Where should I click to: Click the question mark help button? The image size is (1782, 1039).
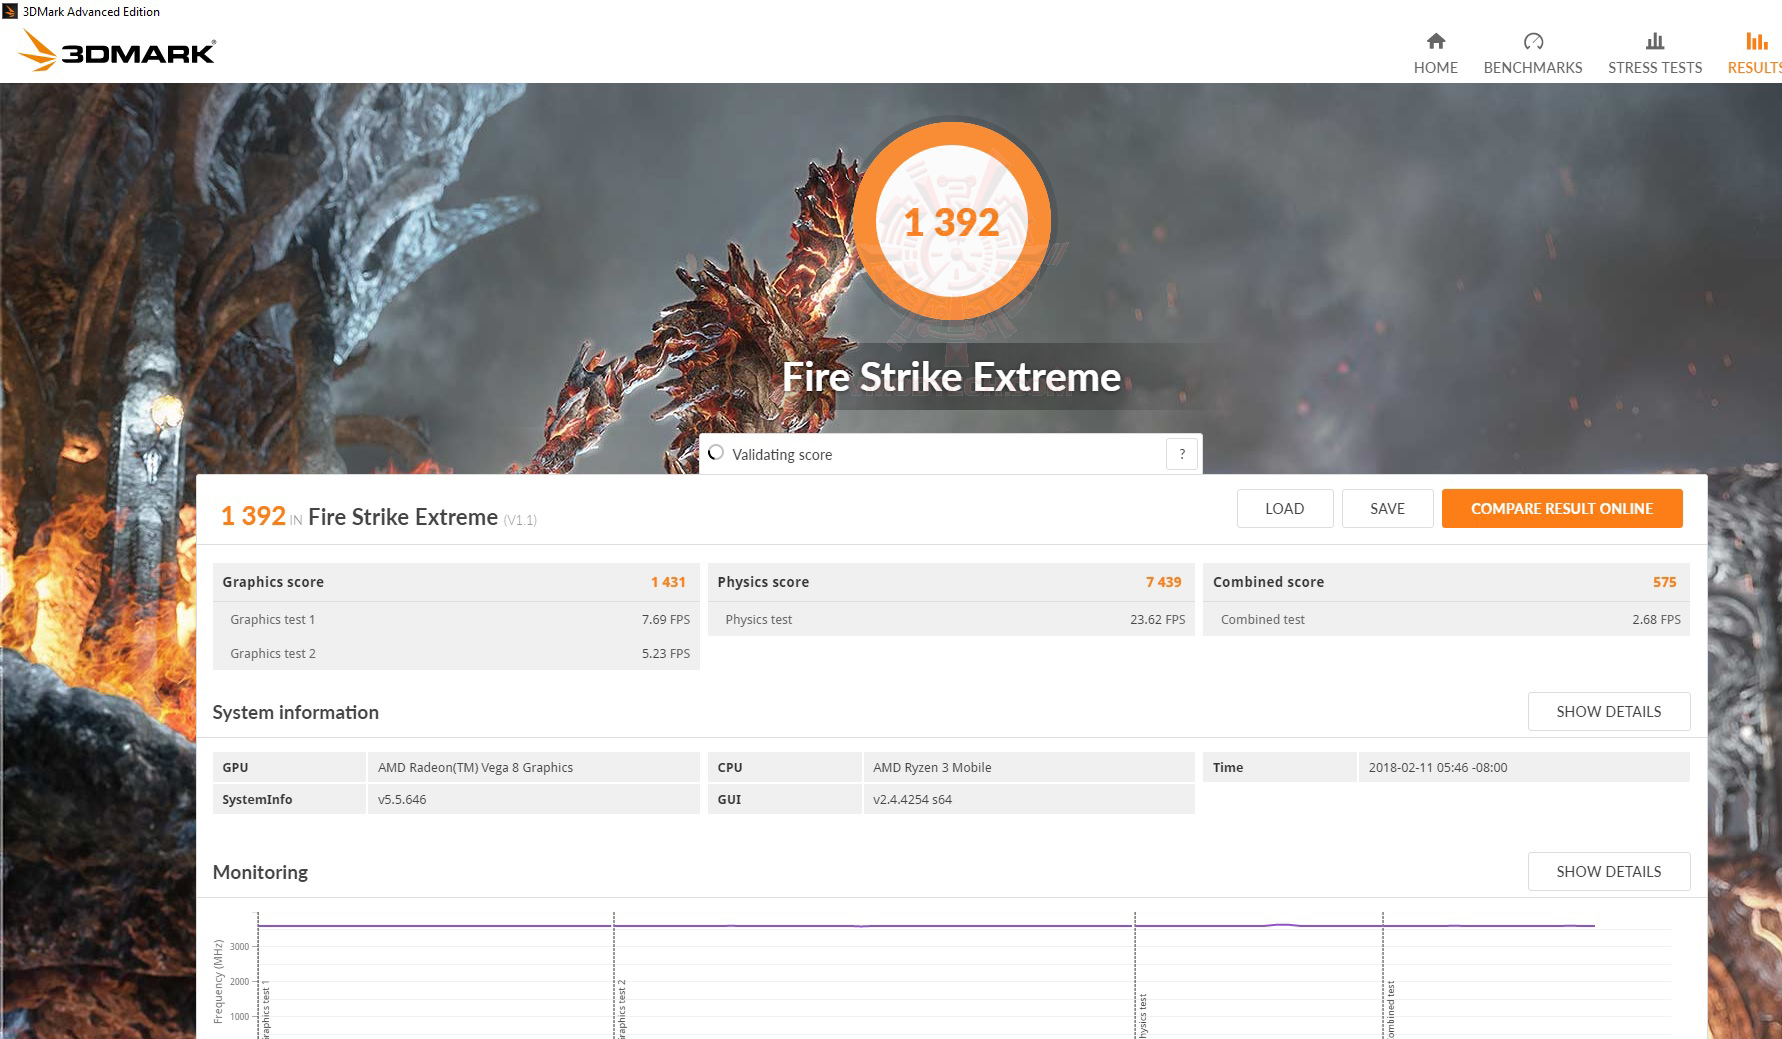pyautogui.click(x=1182, y=454)
